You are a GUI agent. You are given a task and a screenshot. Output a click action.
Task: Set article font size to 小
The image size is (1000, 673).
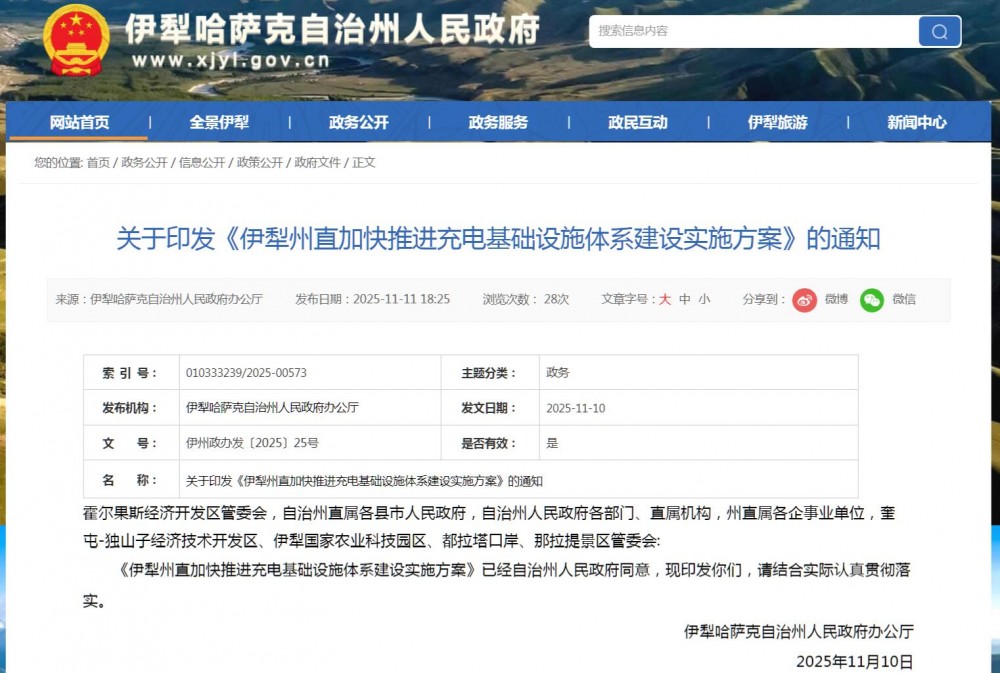pyautogui.click(x=704, y=299)
